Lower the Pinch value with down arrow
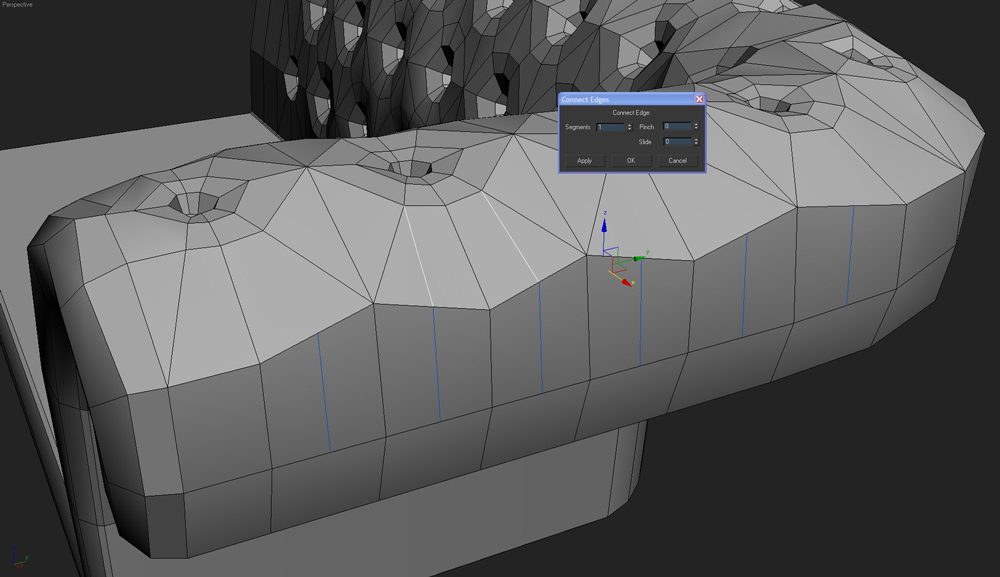 pos(696,130)
